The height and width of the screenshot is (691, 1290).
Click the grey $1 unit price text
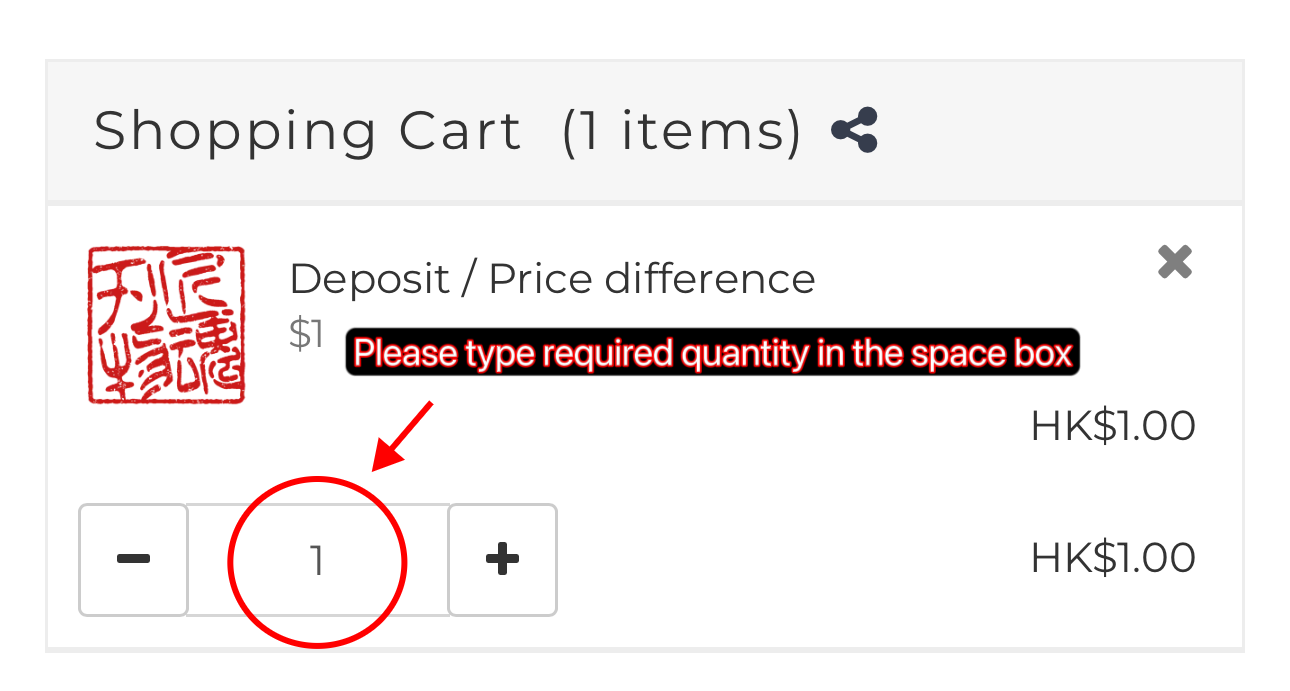pos(306,334)
